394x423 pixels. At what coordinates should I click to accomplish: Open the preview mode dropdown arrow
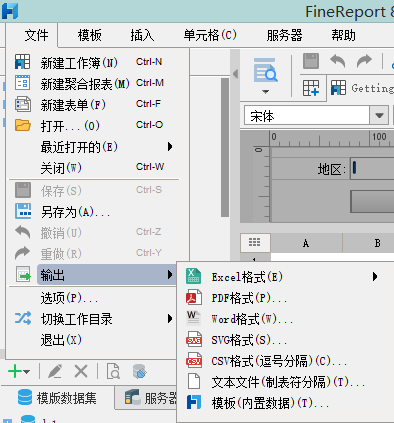(265, 91)
